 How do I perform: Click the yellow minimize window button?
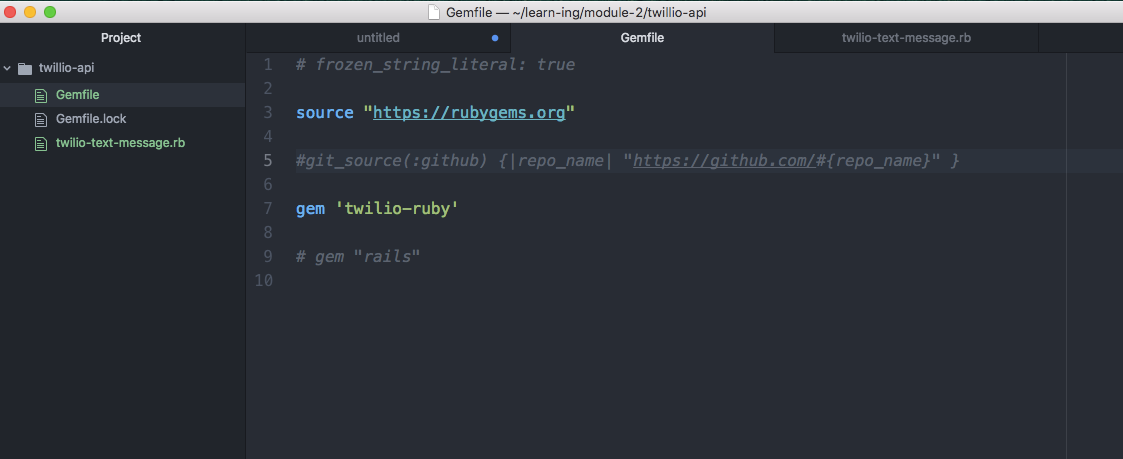(30, 12)
